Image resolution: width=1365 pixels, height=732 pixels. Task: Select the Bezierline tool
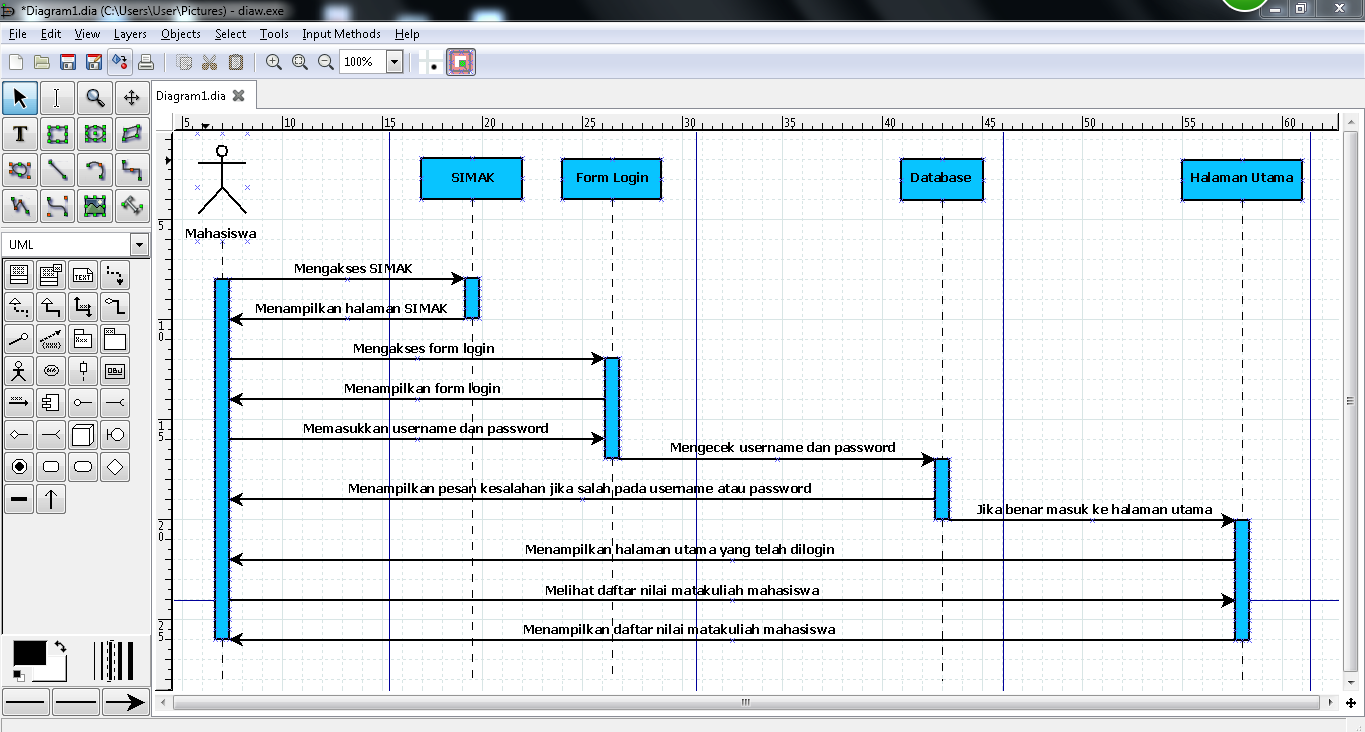(57, 206)
